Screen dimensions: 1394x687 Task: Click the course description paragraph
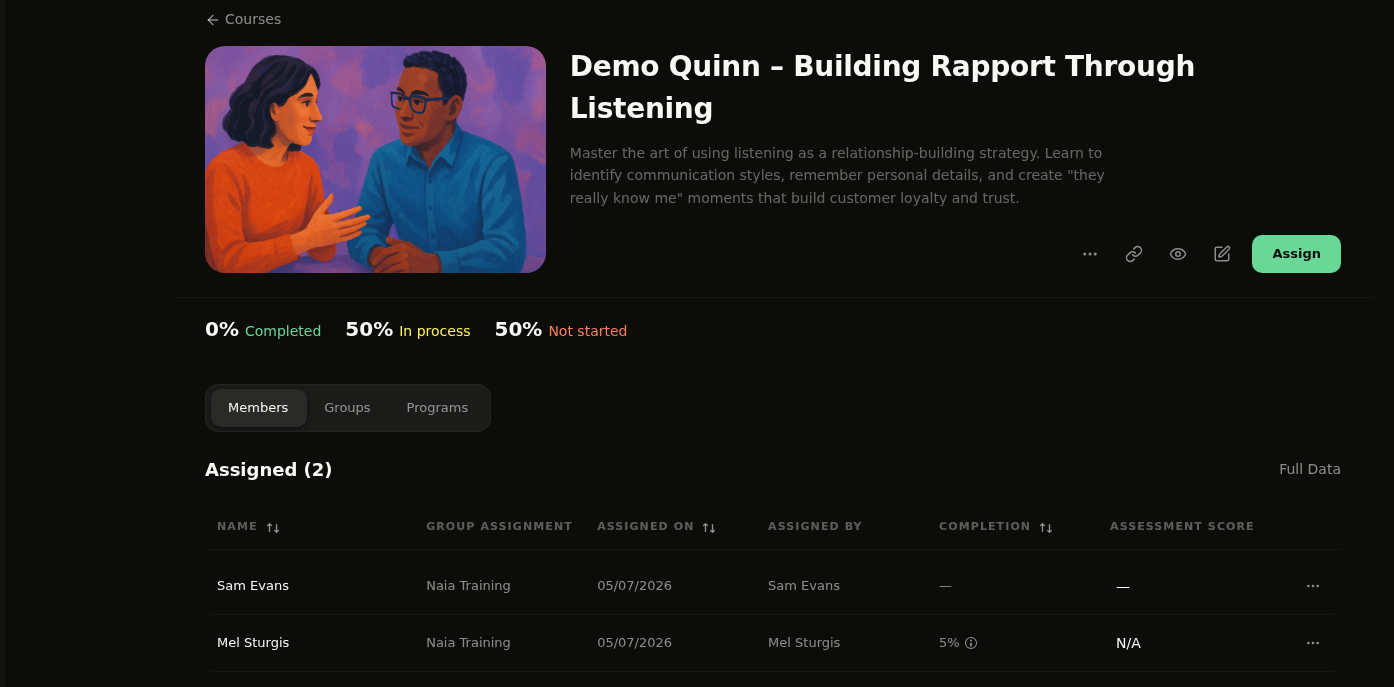837,176
